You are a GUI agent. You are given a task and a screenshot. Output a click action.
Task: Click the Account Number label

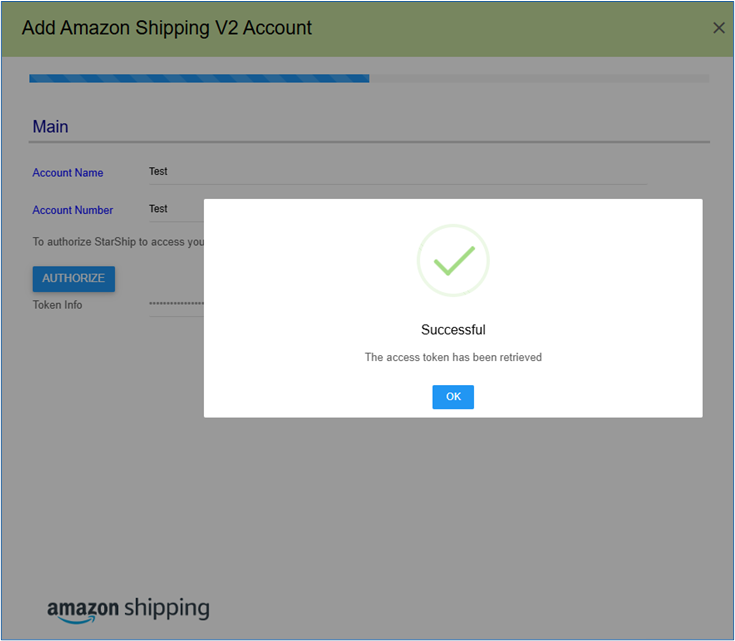(73, 210)
